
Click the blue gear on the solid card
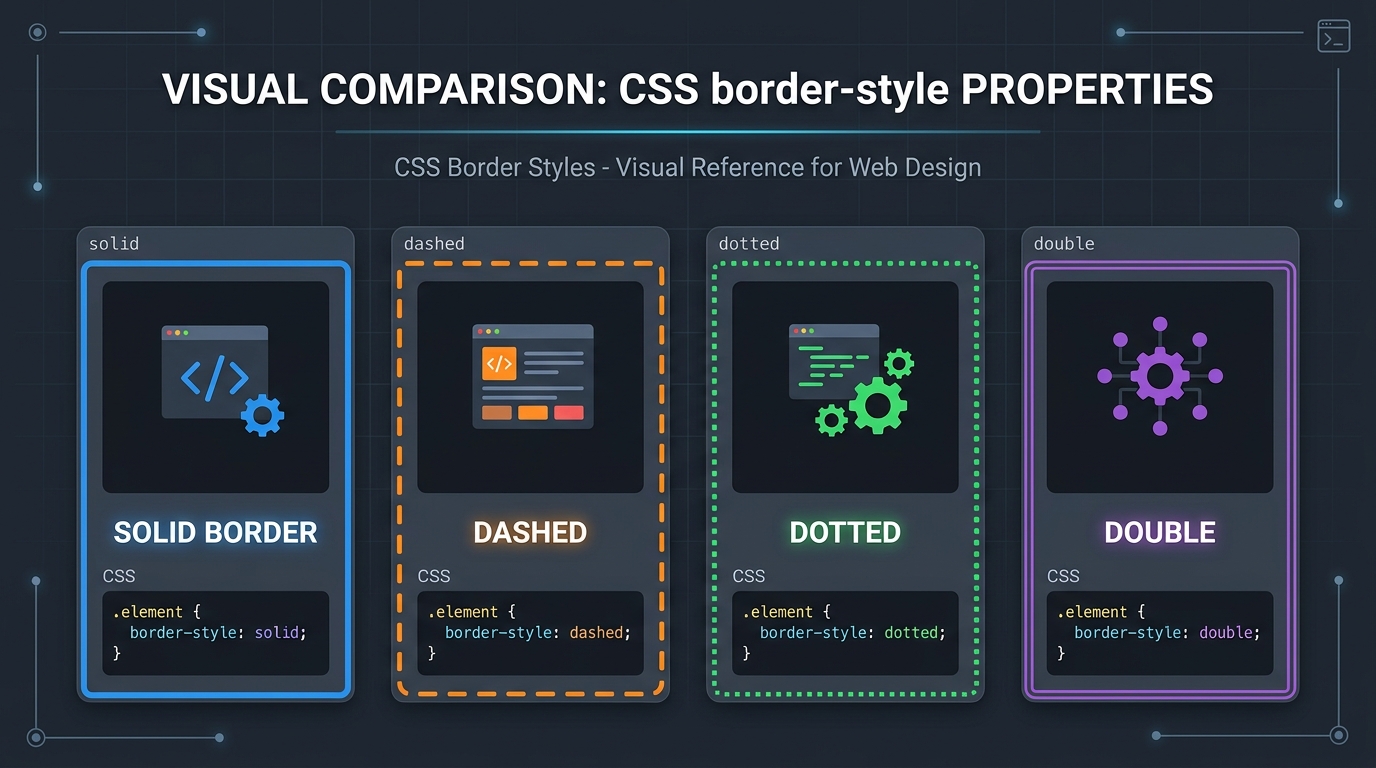(x=263, y=415)
